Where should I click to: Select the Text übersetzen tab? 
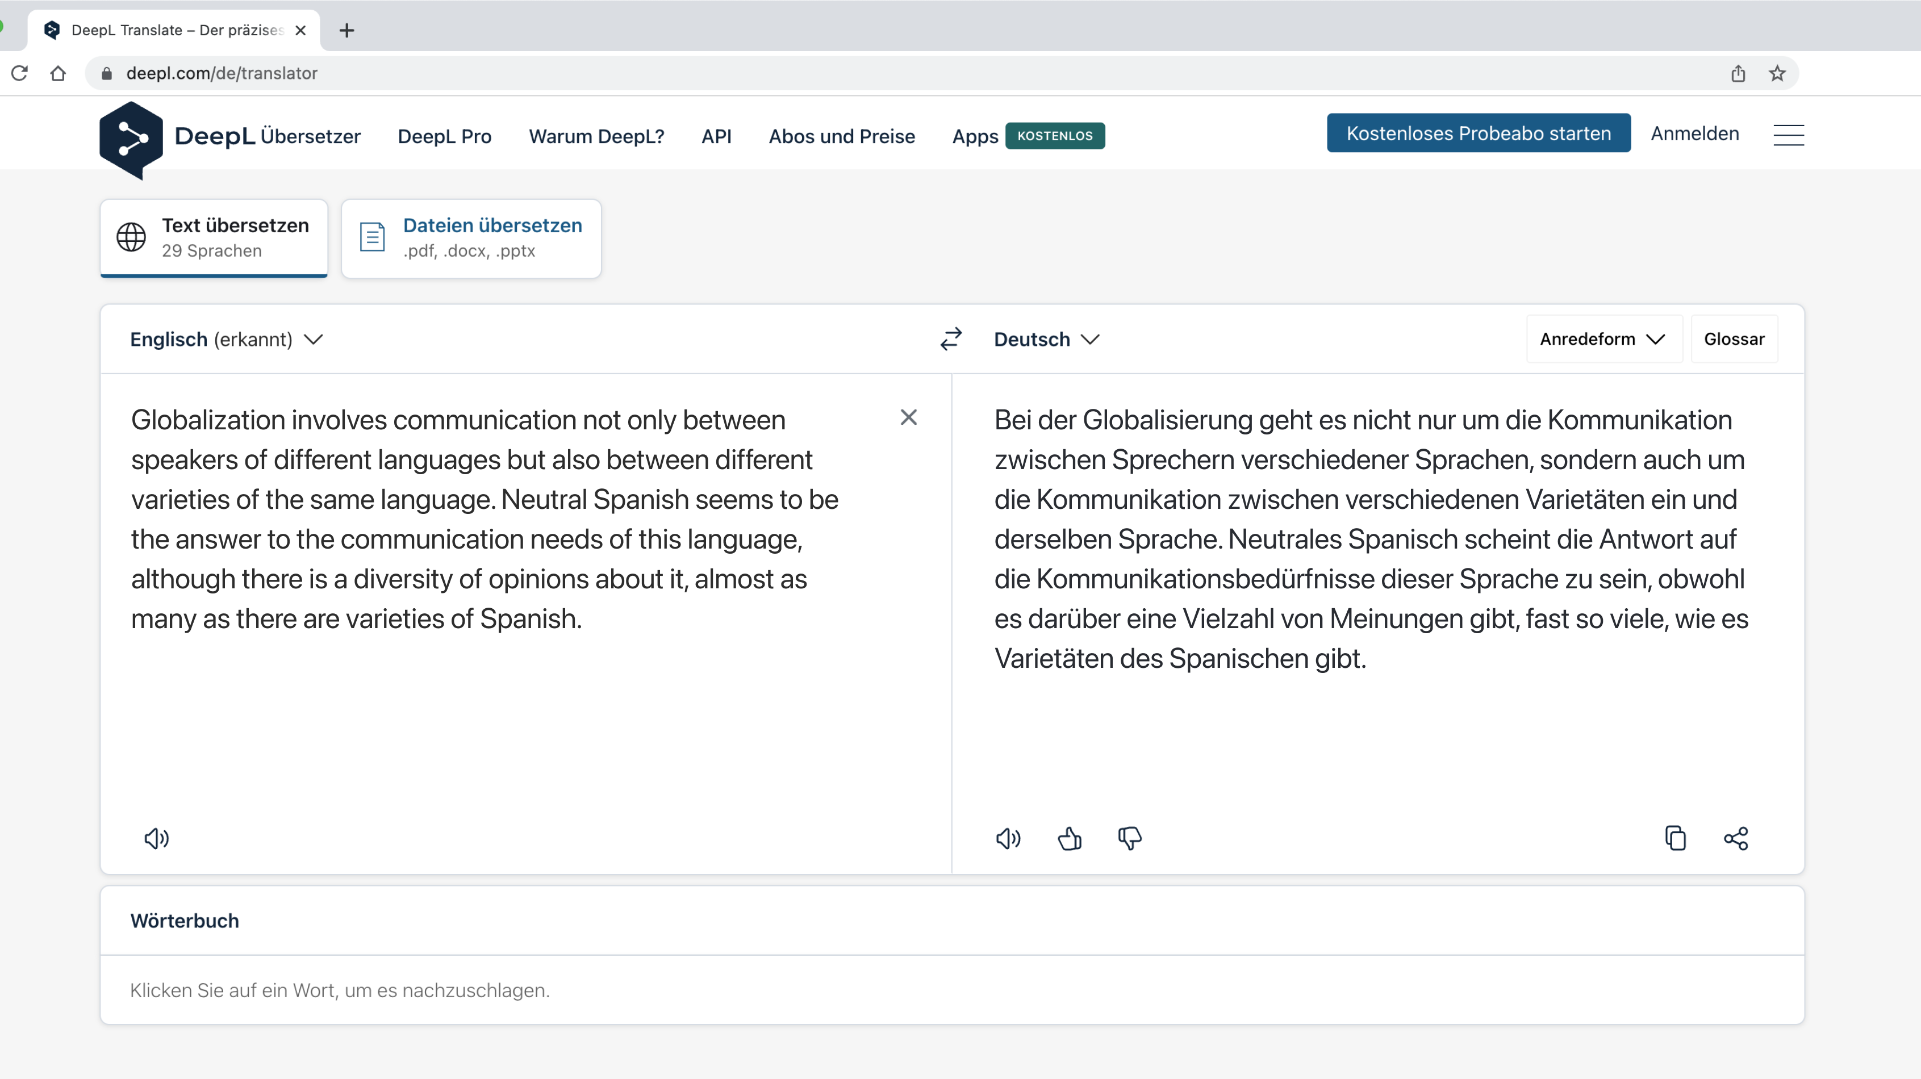[x=214, y=238]
